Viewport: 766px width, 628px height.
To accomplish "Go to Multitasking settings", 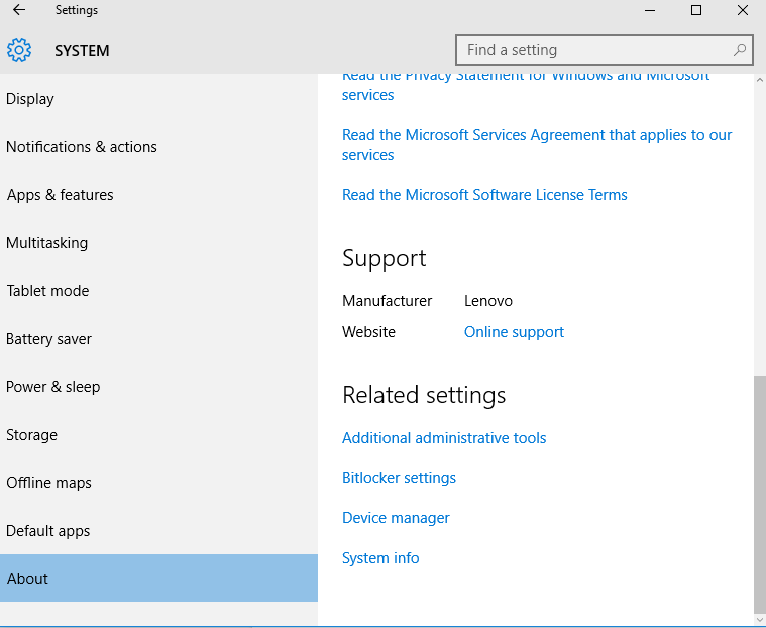I will (x=159, y=243).
